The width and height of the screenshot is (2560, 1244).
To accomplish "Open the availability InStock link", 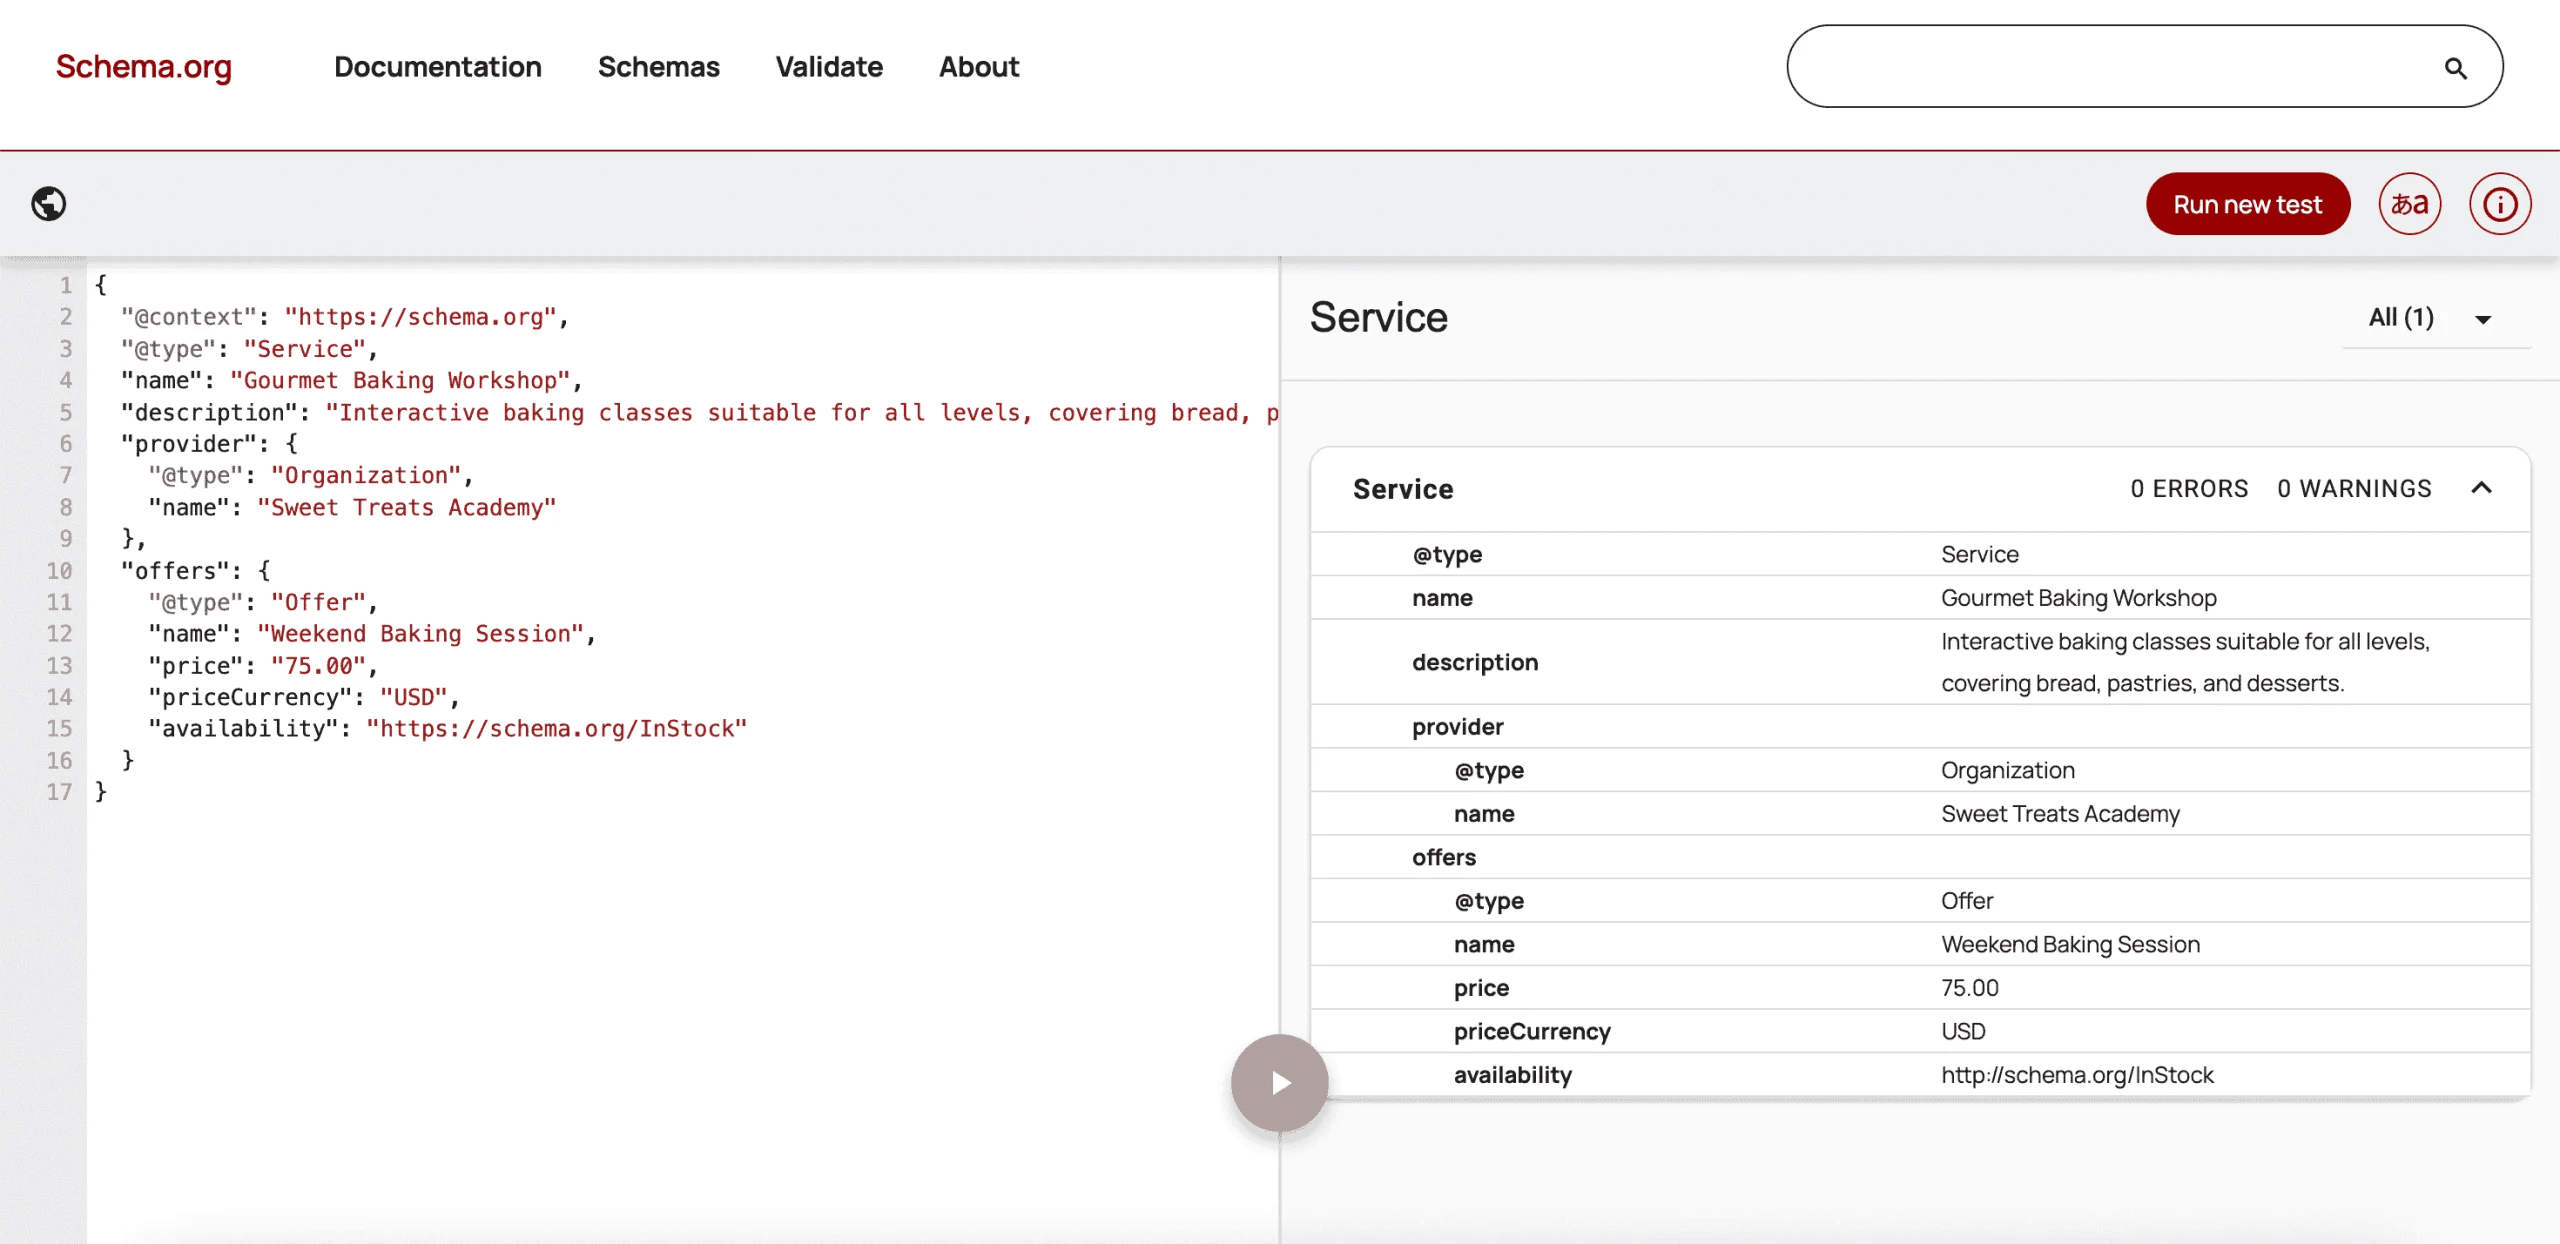I will point(2076,1075).
